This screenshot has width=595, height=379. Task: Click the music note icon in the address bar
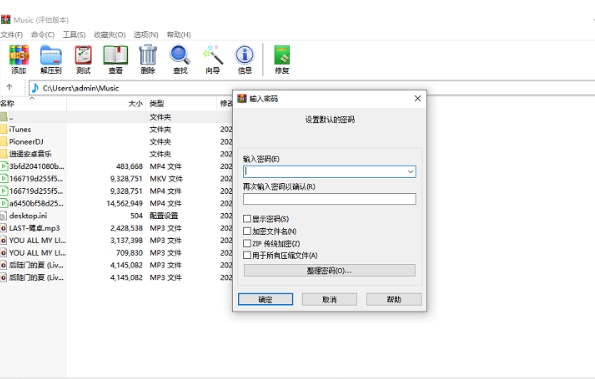pyautogui.click(x=35, y=88)
